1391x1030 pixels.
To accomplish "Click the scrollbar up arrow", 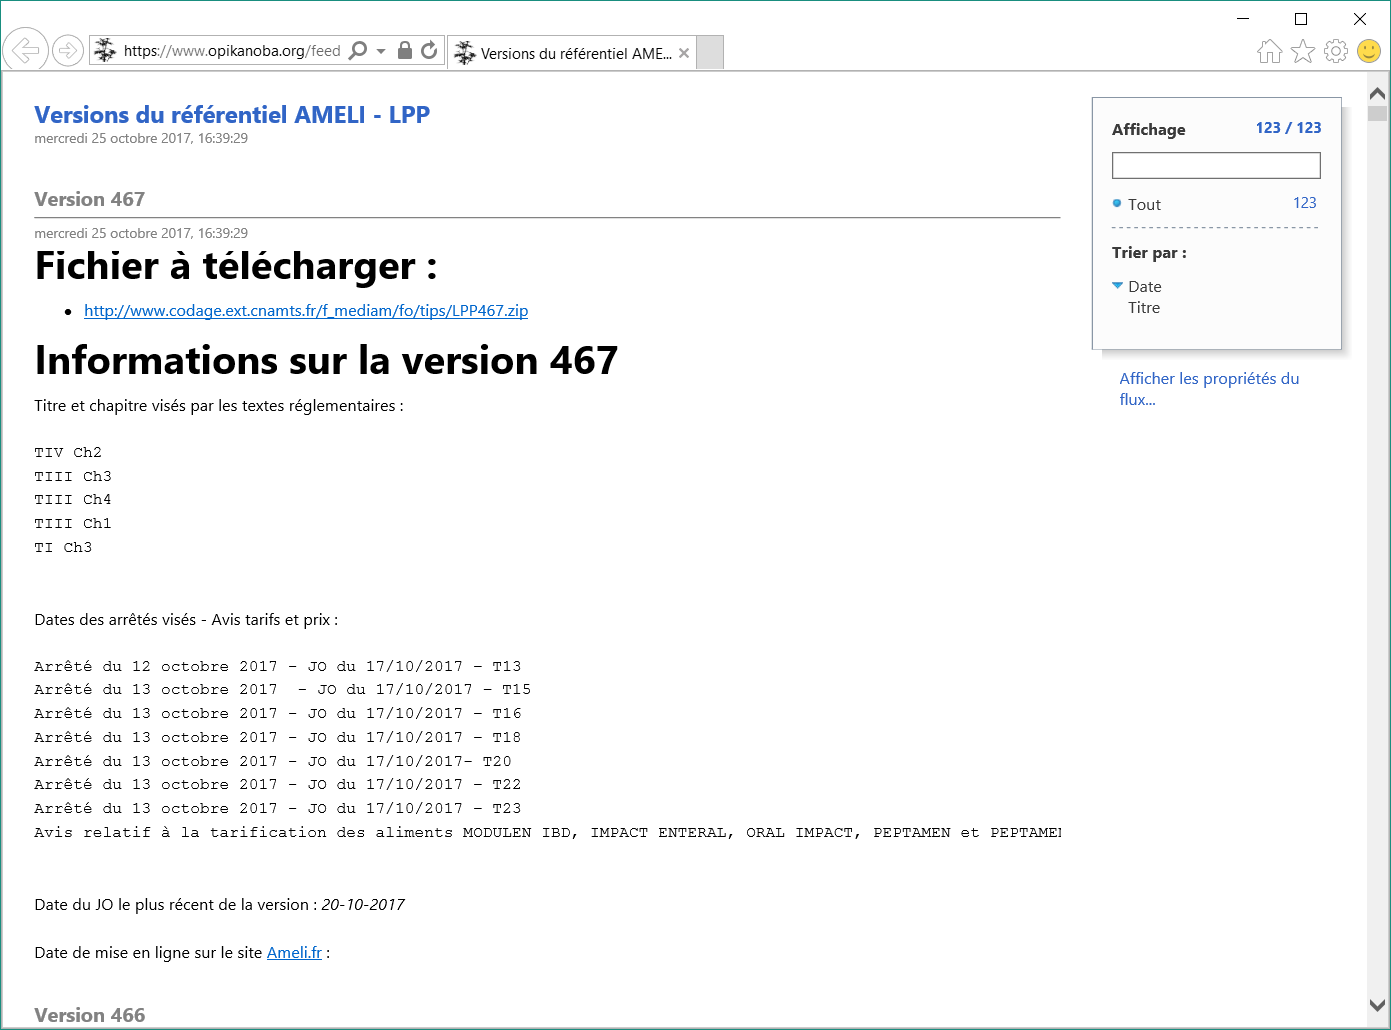I will coord(1377,93).
